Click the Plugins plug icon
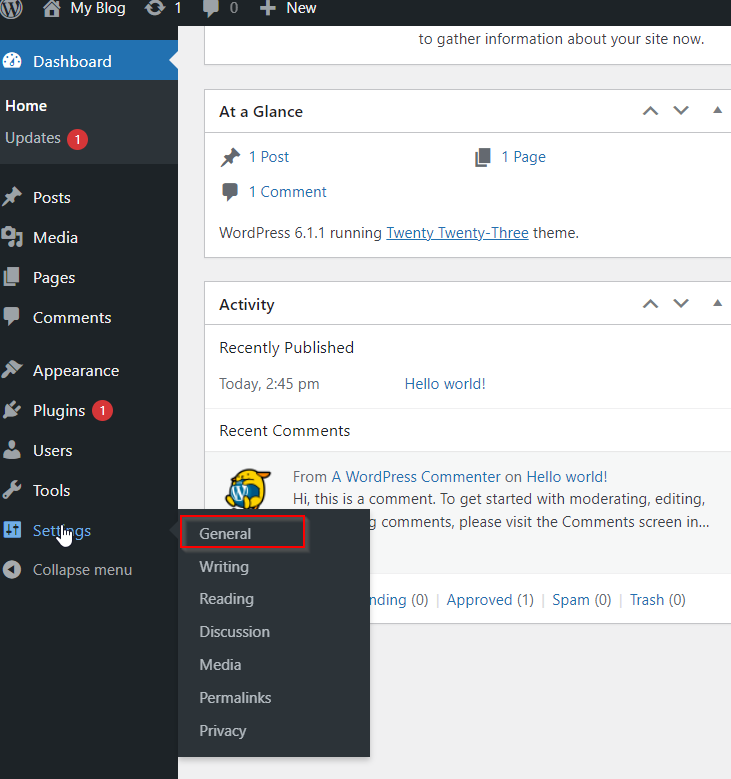This screenshot has height=779, width=731. [12, 410]
